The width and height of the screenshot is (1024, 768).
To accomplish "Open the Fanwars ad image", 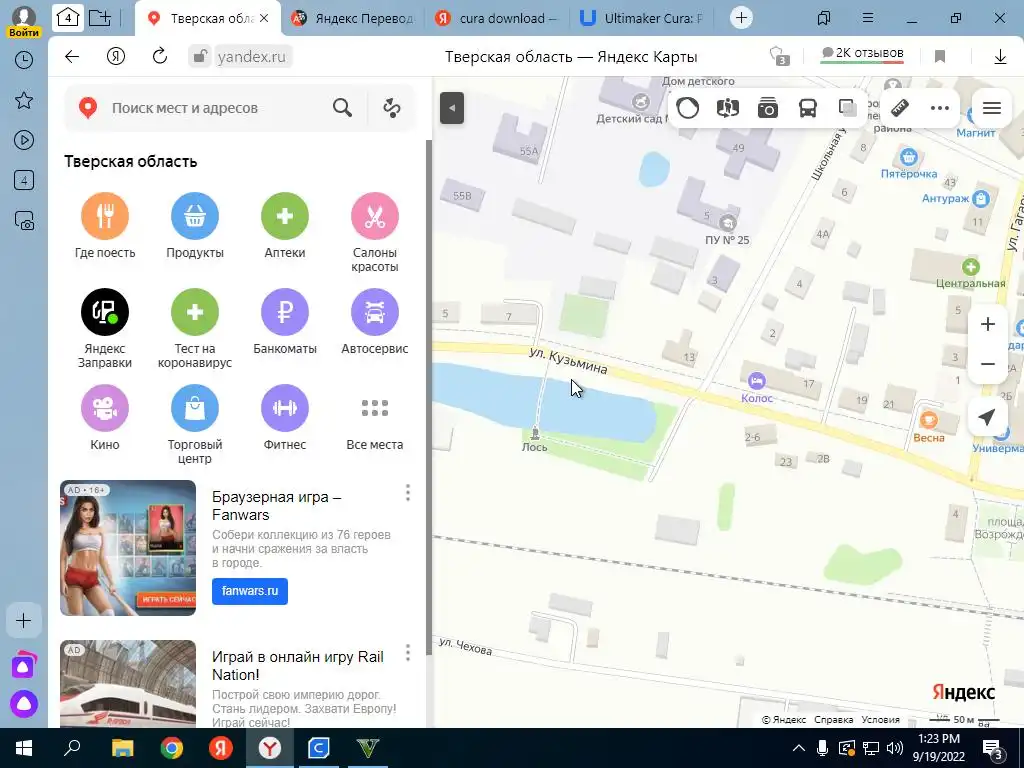I will click(x=128, y=548).
